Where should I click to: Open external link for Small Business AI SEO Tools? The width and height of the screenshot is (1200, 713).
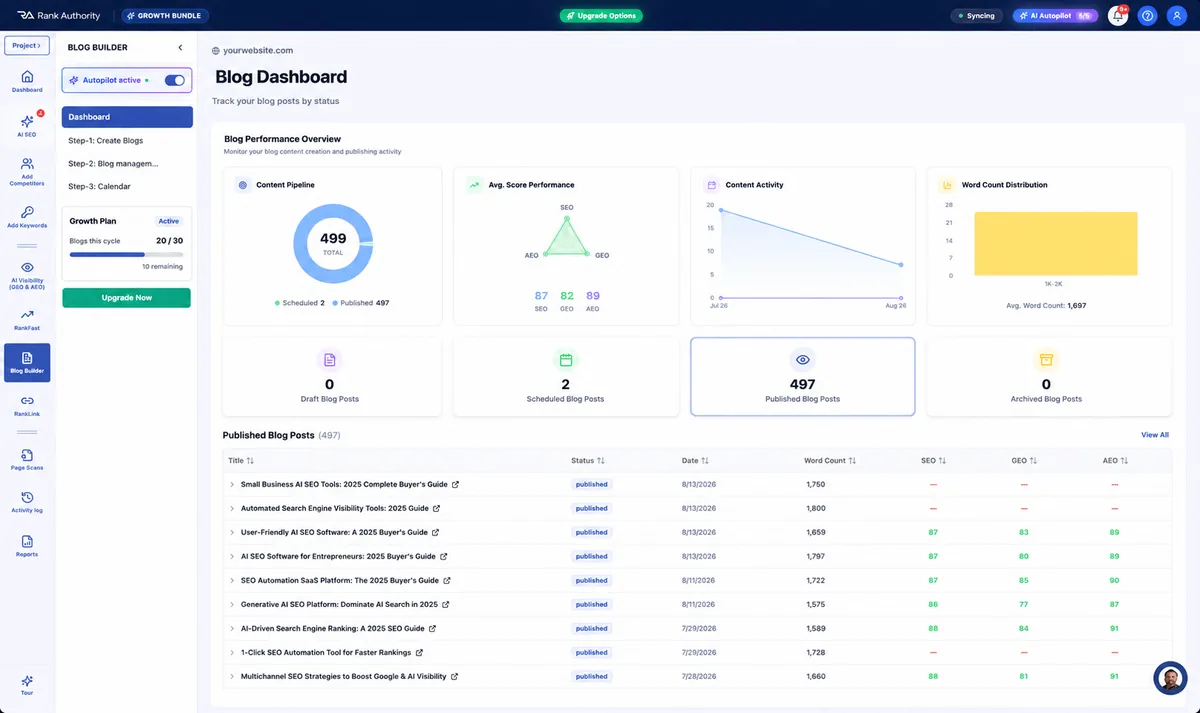456,484
